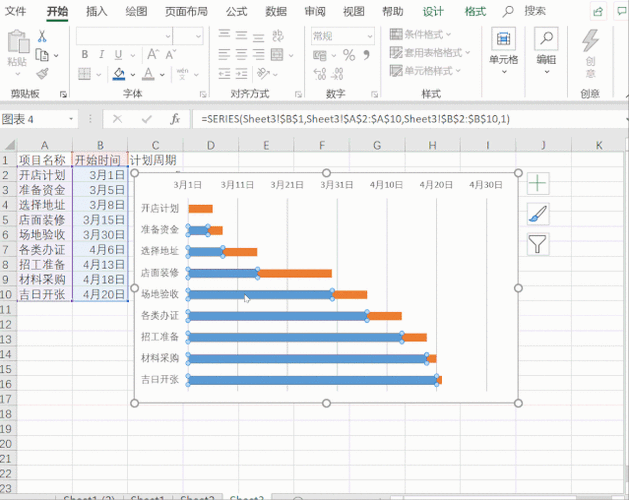Decrease font size with smaller A icon
Image resolution: width=629 pixels, height=500 pixels.
coord(171,54)
